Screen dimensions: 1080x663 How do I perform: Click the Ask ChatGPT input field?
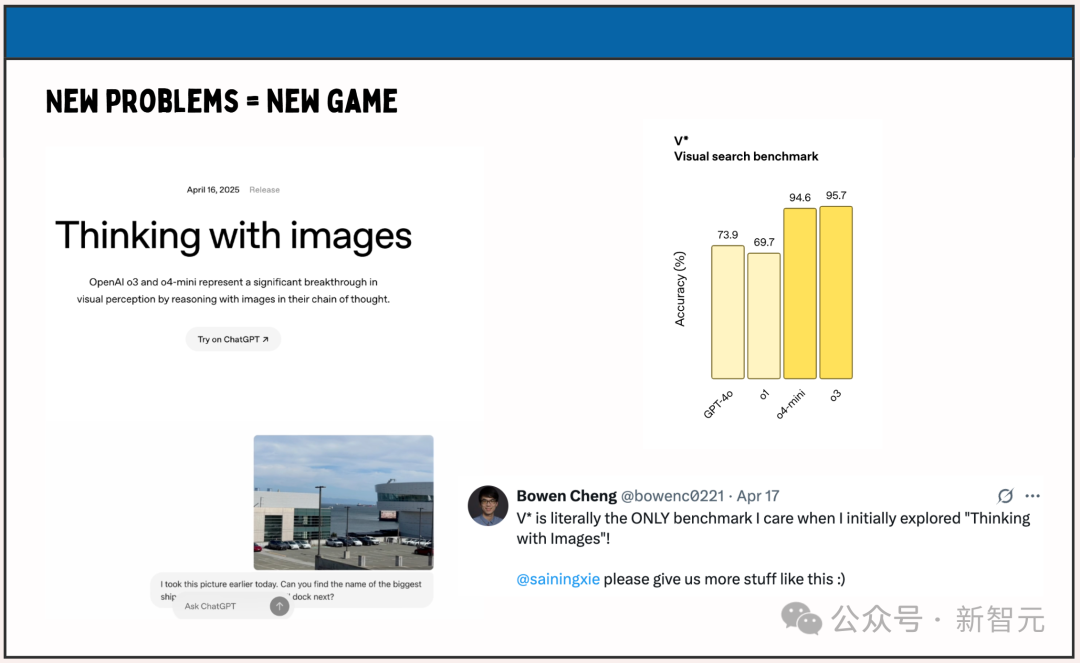point(233,606)
